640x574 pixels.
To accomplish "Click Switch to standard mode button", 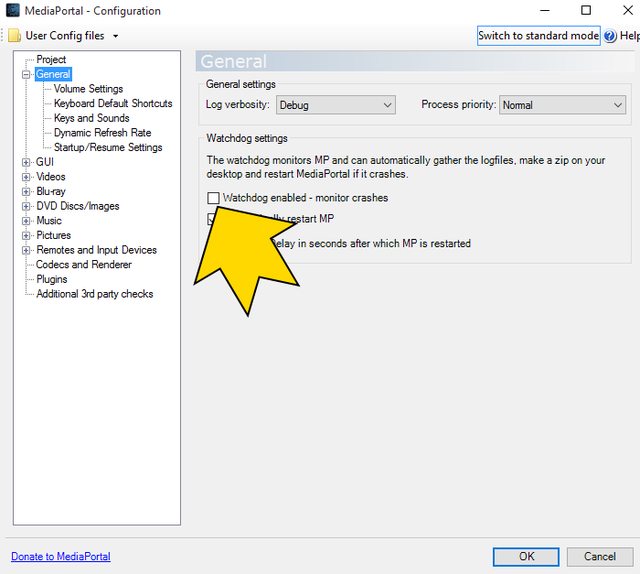I will (x=538, y=36).
